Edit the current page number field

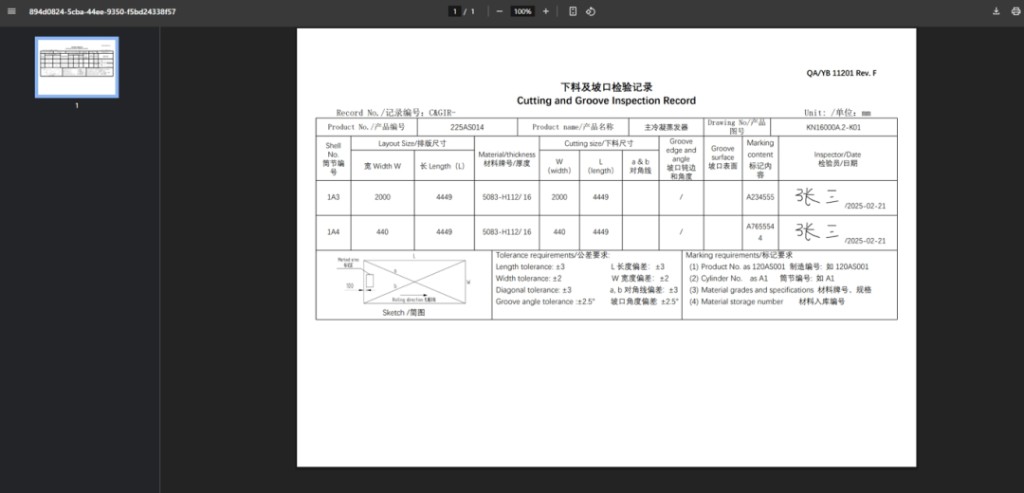tap(455, 11)
